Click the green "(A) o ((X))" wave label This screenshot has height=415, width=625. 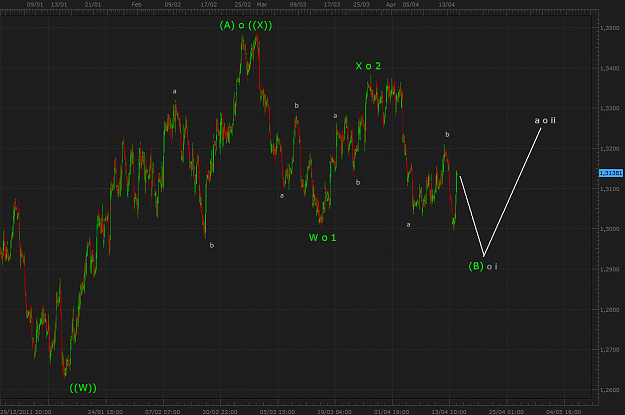click(246, 26)
